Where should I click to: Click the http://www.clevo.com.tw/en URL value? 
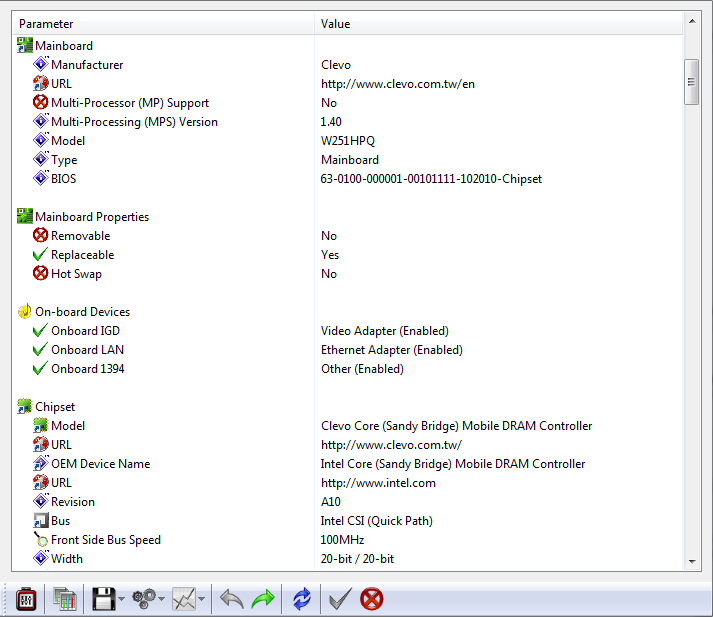pyautogui.click(x=398, y=84)
